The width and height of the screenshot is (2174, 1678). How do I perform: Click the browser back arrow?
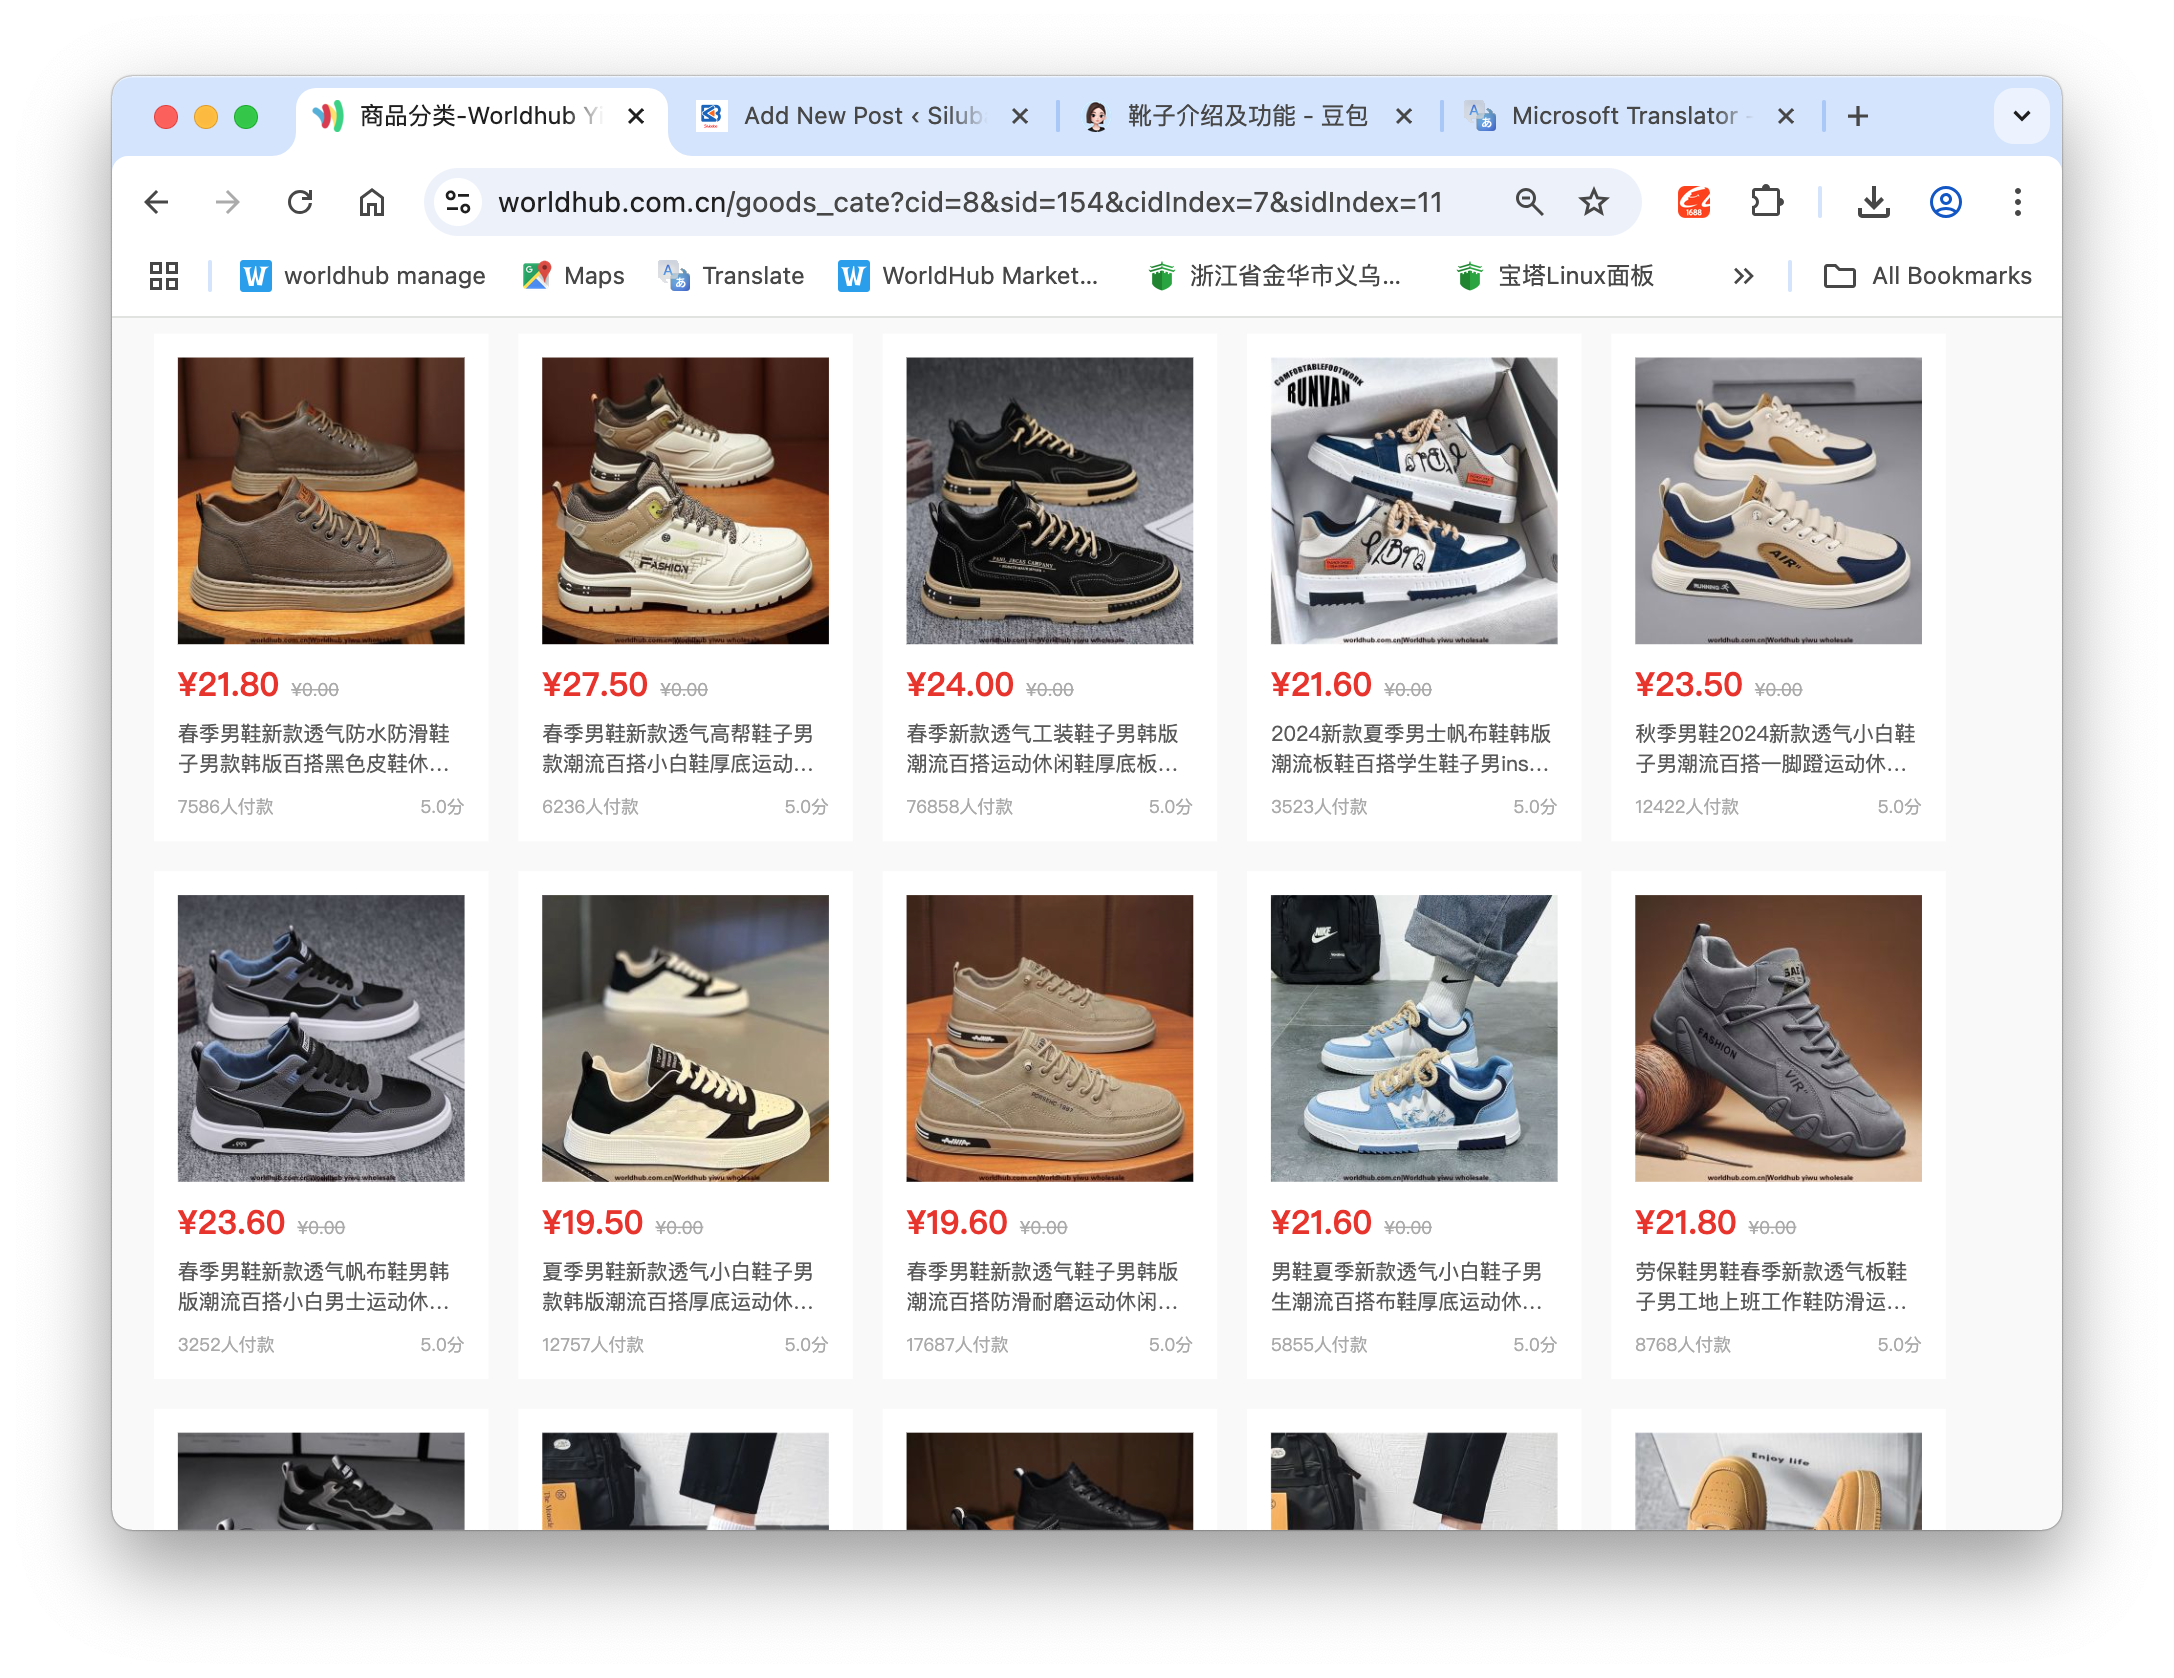click(x=157, y=203)
